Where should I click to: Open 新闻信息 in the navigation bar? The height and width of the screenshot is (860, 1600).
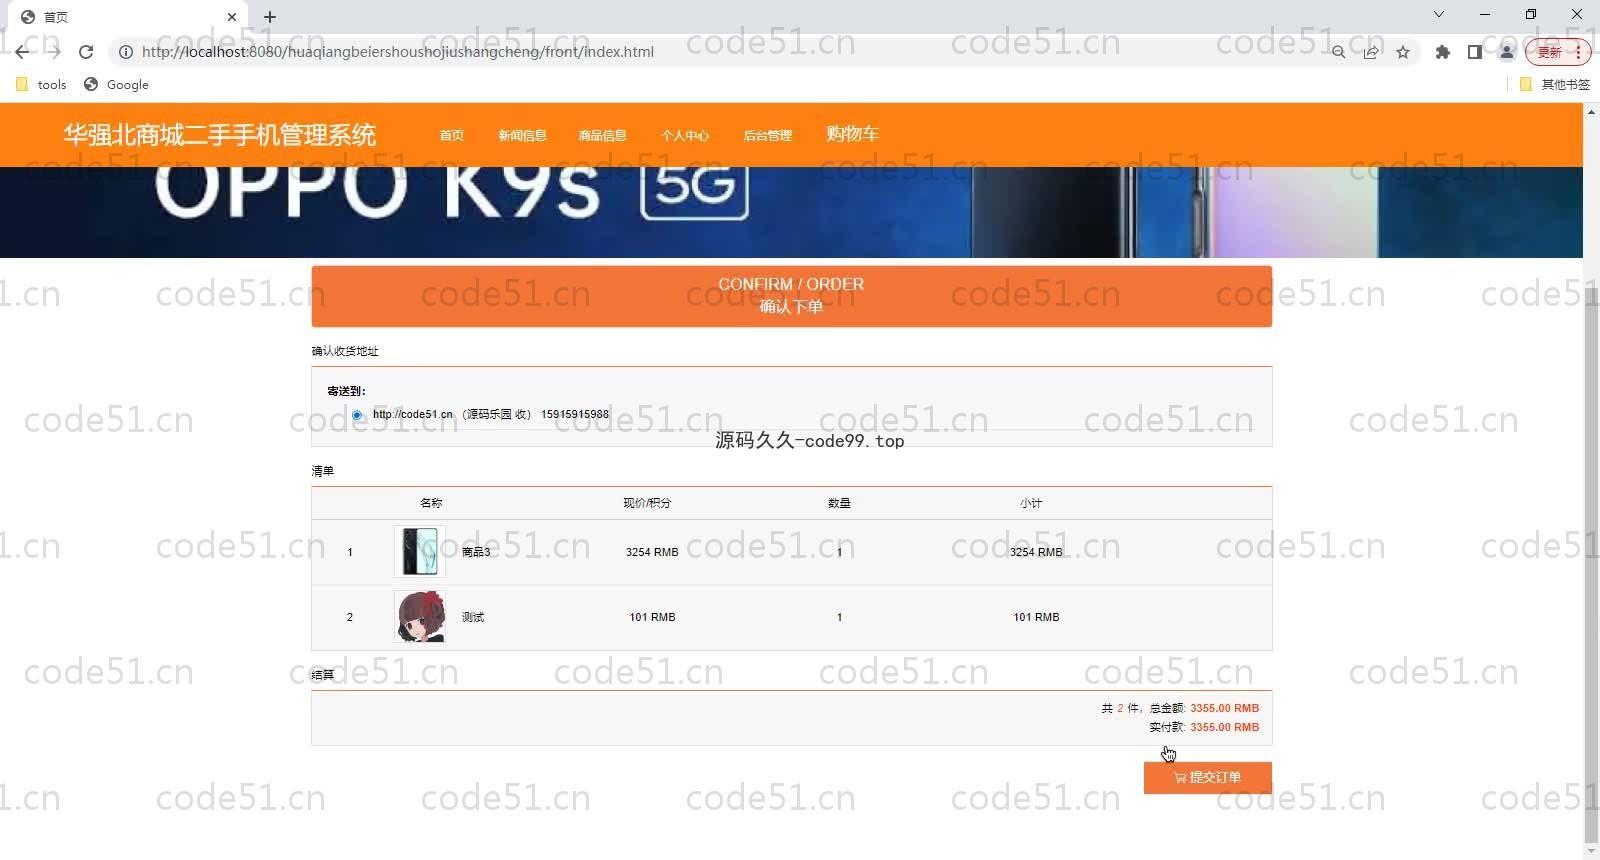point(522,136)
